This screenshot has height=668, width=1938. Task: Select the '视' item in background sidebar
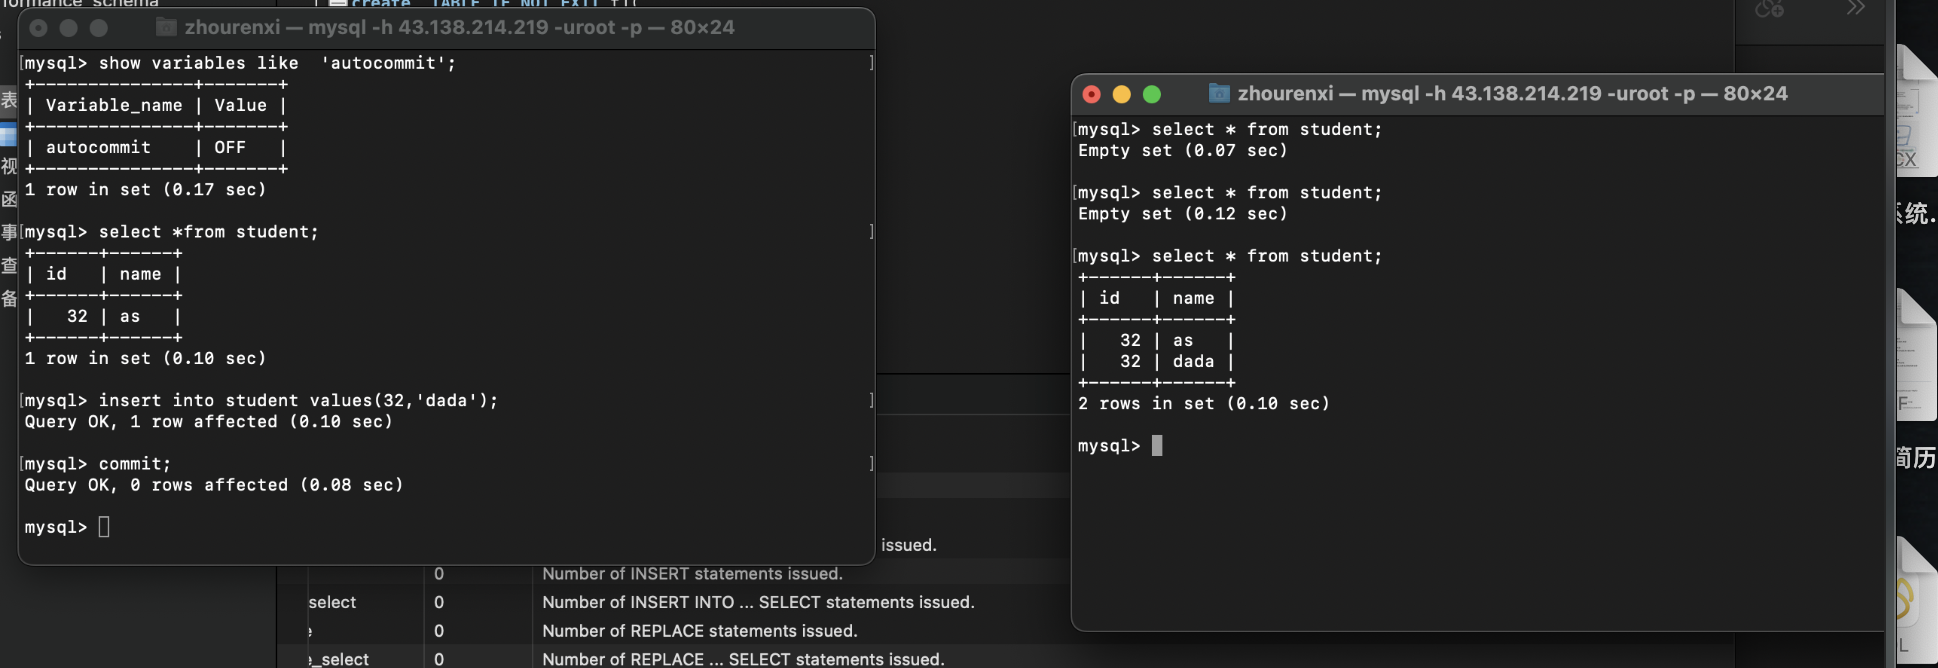9,166
